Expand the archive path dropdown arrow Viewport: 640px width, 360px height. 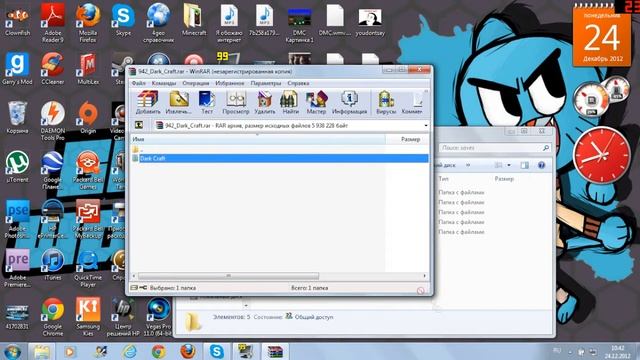pyautogui.click(x=426, y=125)
